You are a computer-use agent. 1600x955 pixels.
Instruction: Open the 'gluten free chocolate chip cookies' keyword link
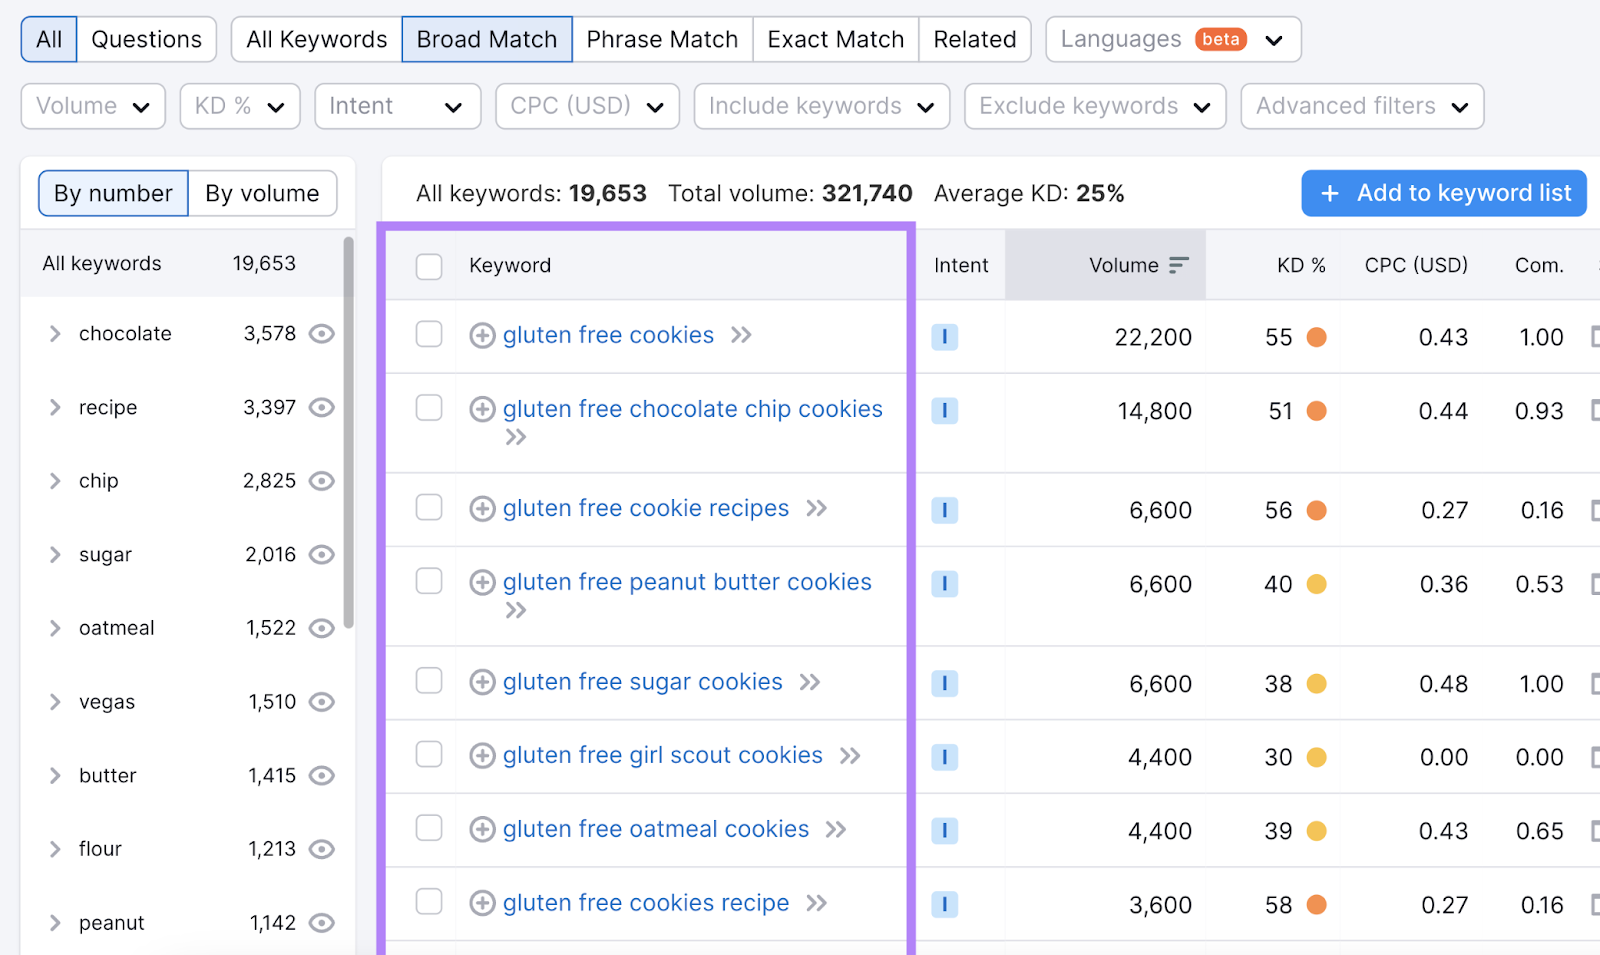pos(692,409)
